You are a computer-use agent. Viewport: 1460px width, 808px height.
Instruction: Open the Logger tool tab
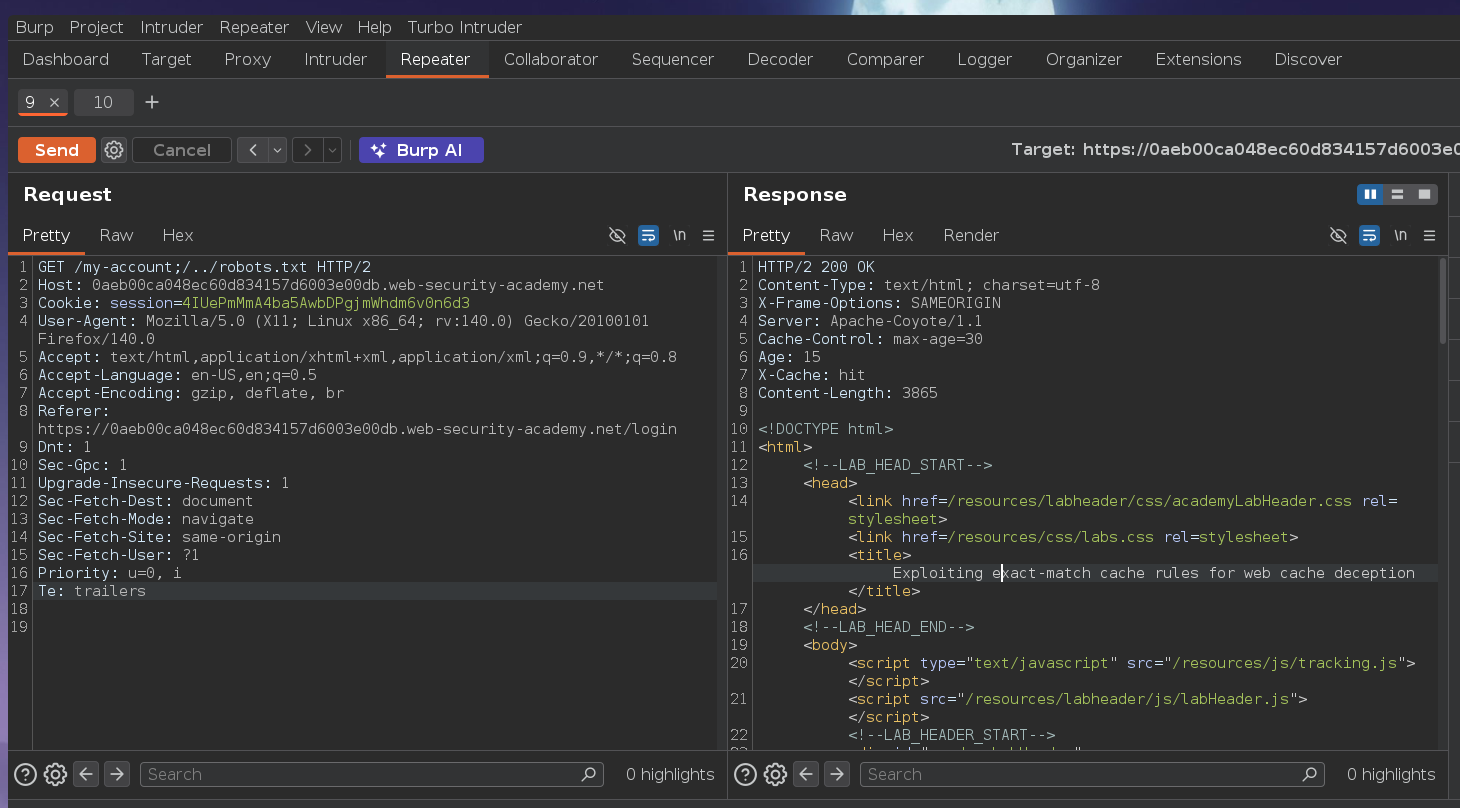click(985, 59)
